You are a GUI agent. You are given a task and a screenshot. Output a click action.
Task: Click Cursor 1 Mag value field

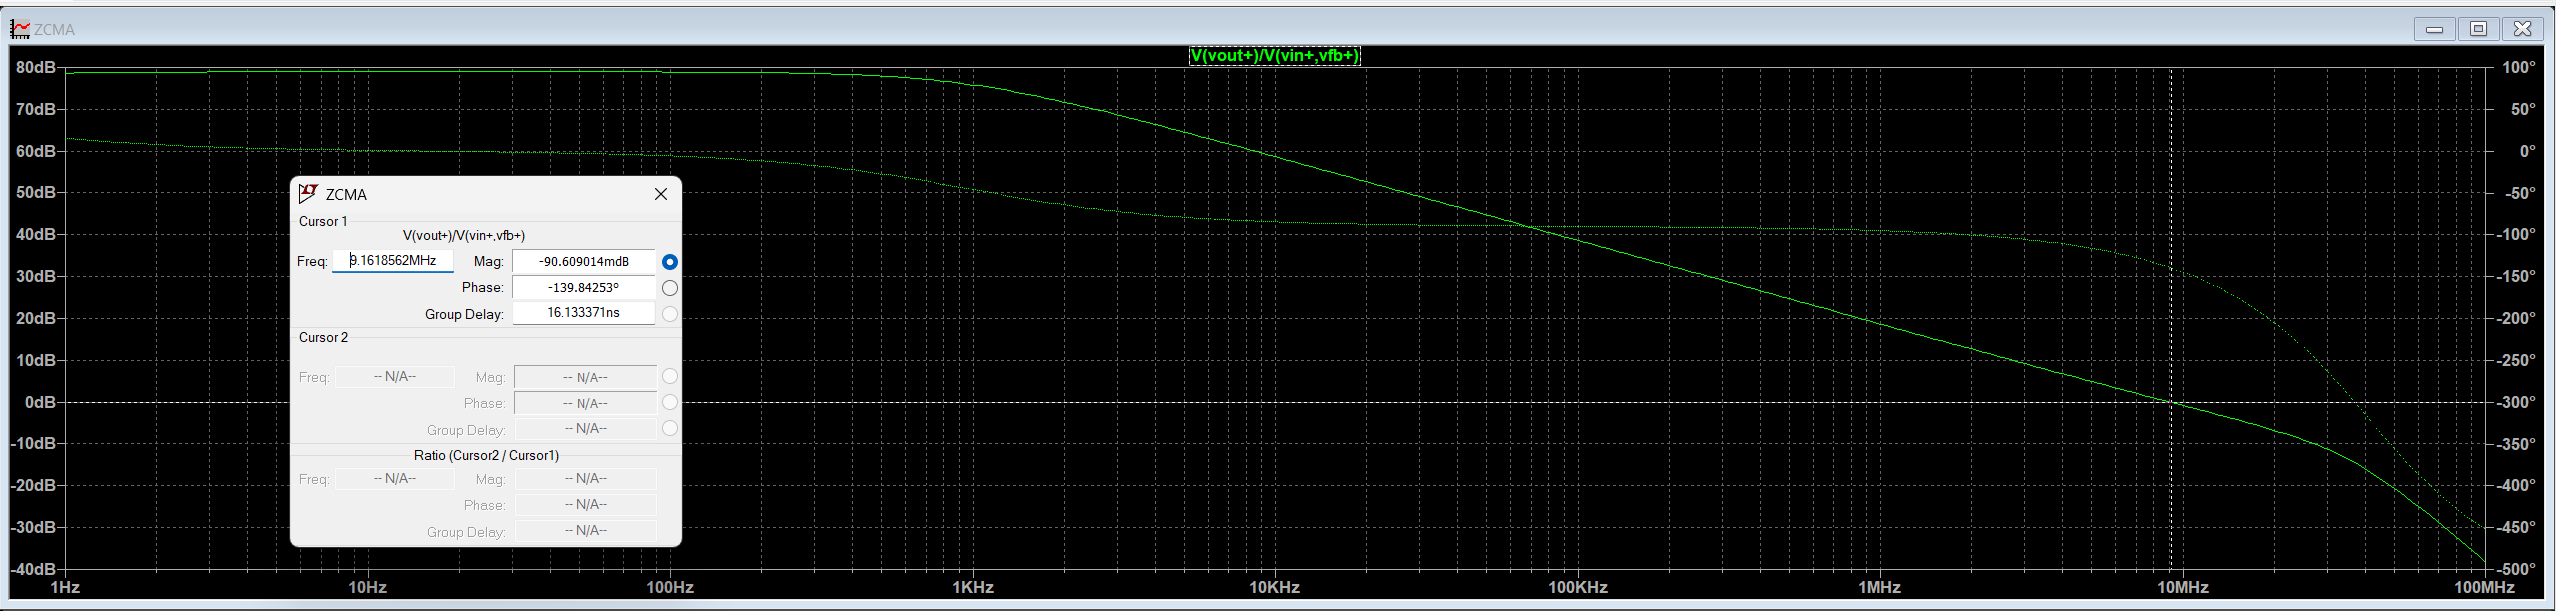tap(584, 262)
